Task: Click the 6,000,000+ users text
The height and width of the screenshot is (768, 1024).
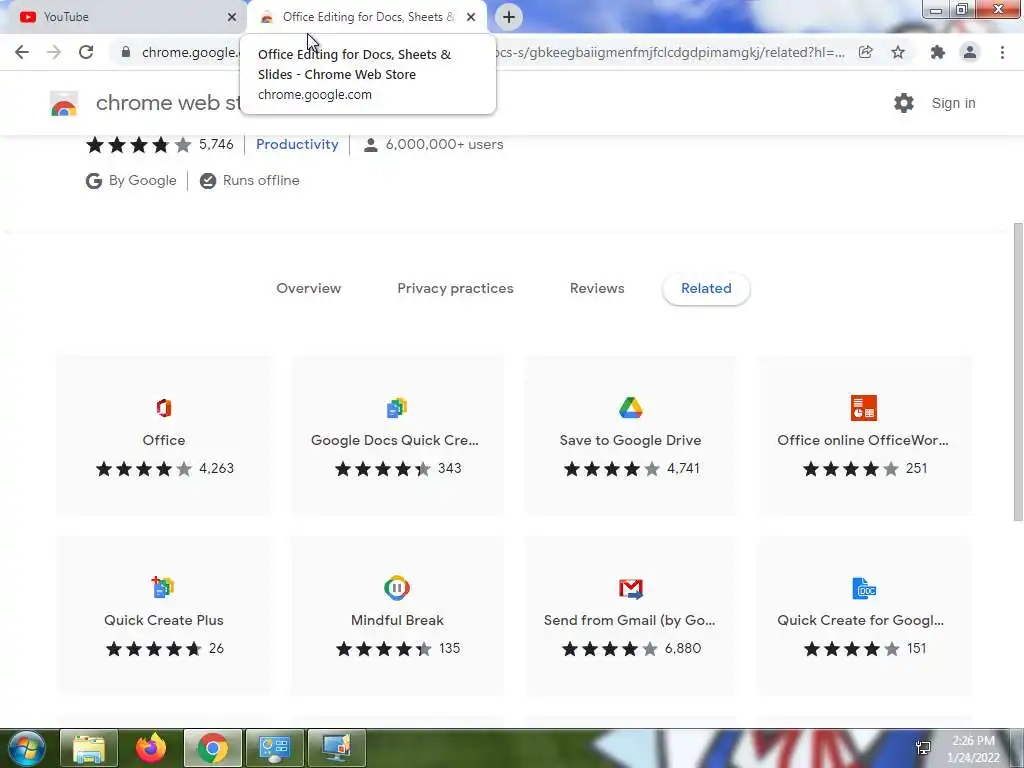Action: (444, 144)
